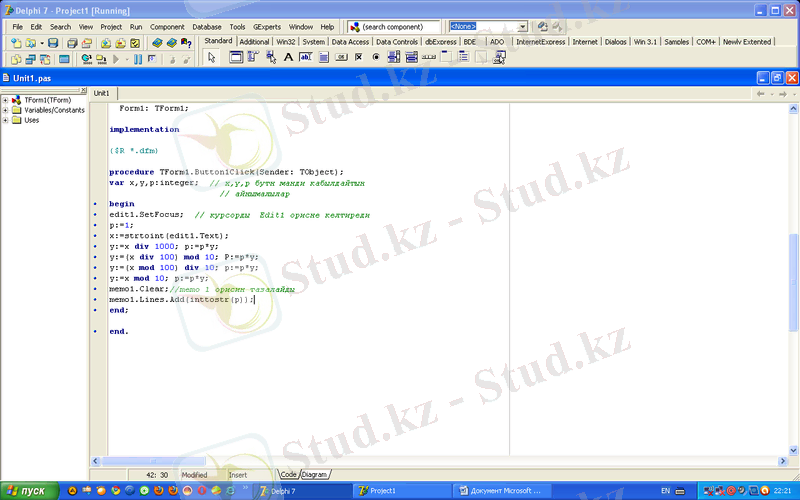800x500 pixels.
Task: Click the Open Project toolbar icon
Action: 87,43
